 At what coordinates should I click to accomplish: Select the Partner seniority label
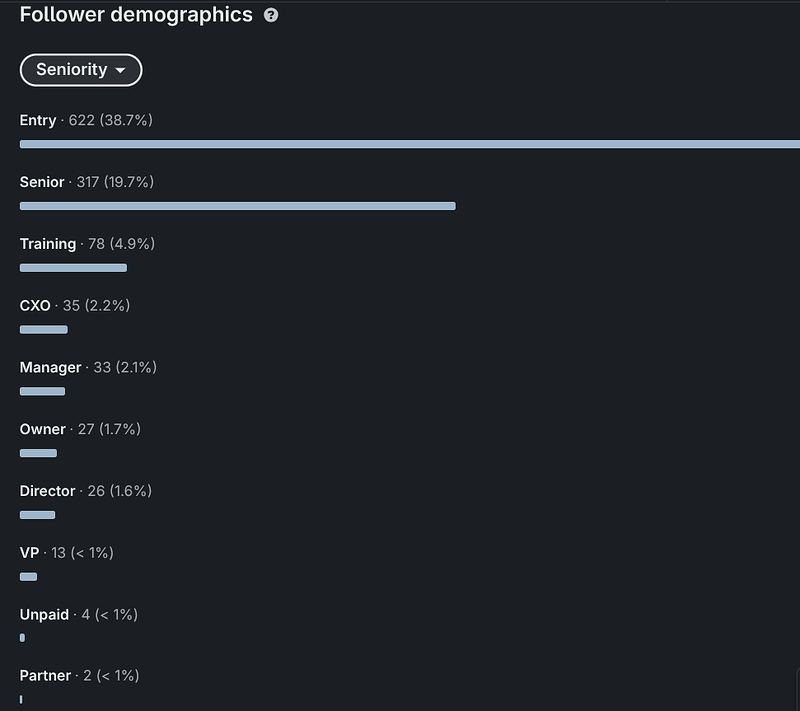45,676
